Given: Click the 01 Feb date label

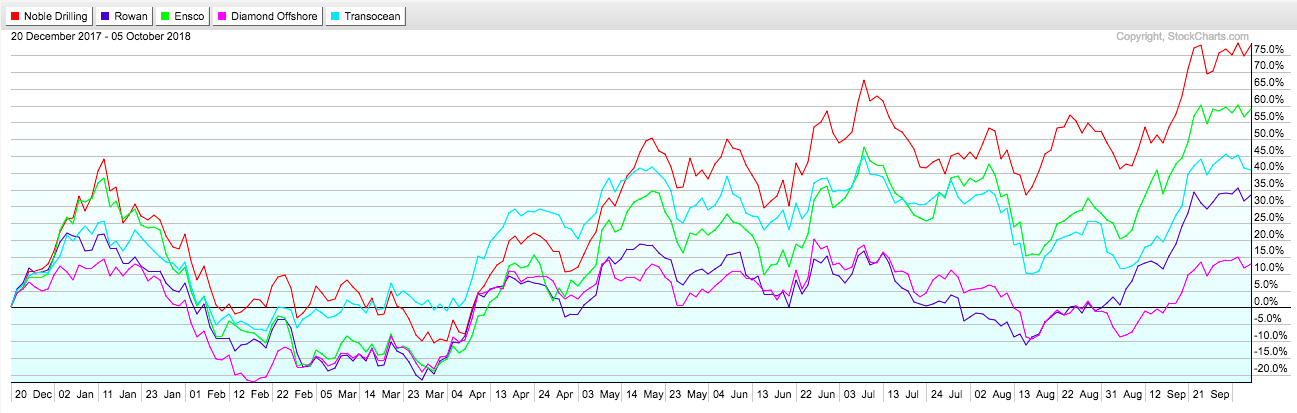Looking at the screenshot, I should pyautogui.click(x=206, y=395).
